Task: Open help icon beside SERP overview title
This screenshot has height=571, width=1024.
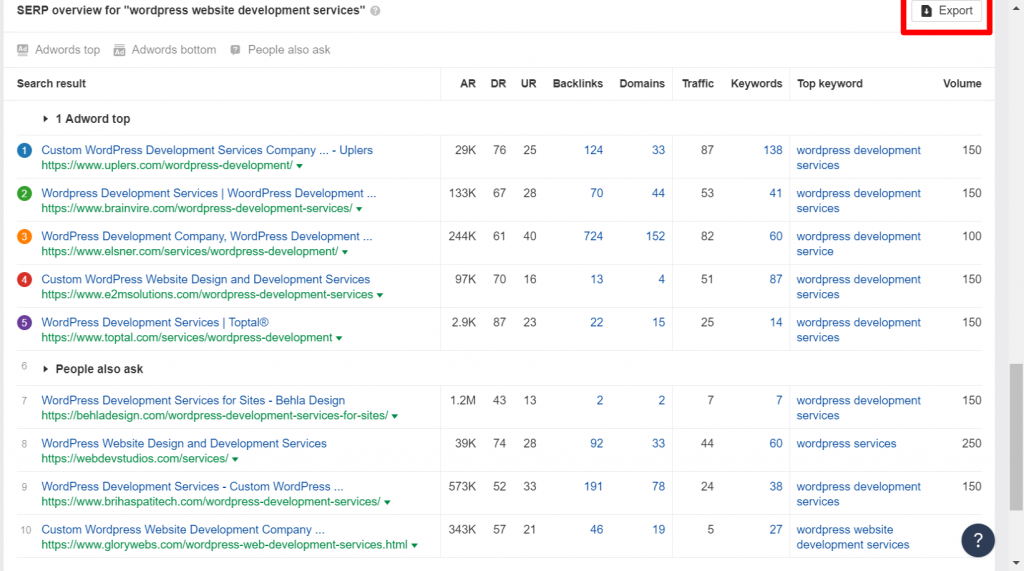Action: (376, 11)
